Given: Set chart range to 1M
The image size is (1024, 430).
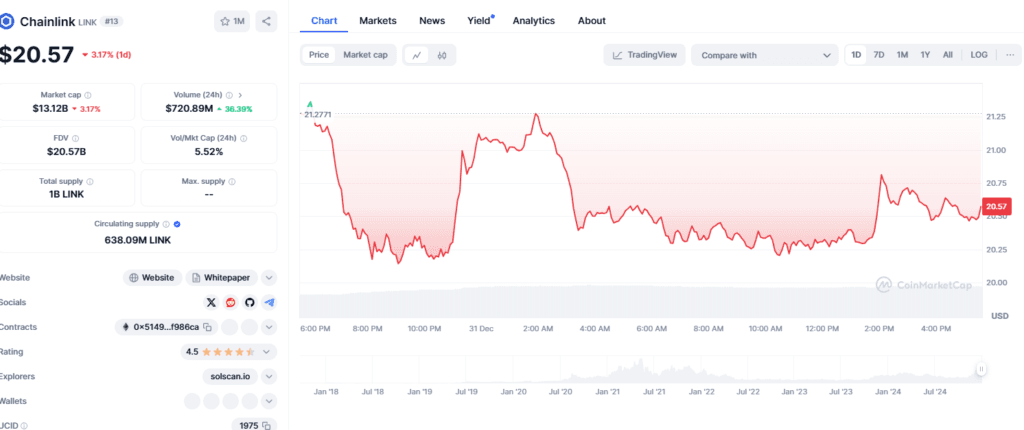Looking at the screenshot, I should point(902,55).
